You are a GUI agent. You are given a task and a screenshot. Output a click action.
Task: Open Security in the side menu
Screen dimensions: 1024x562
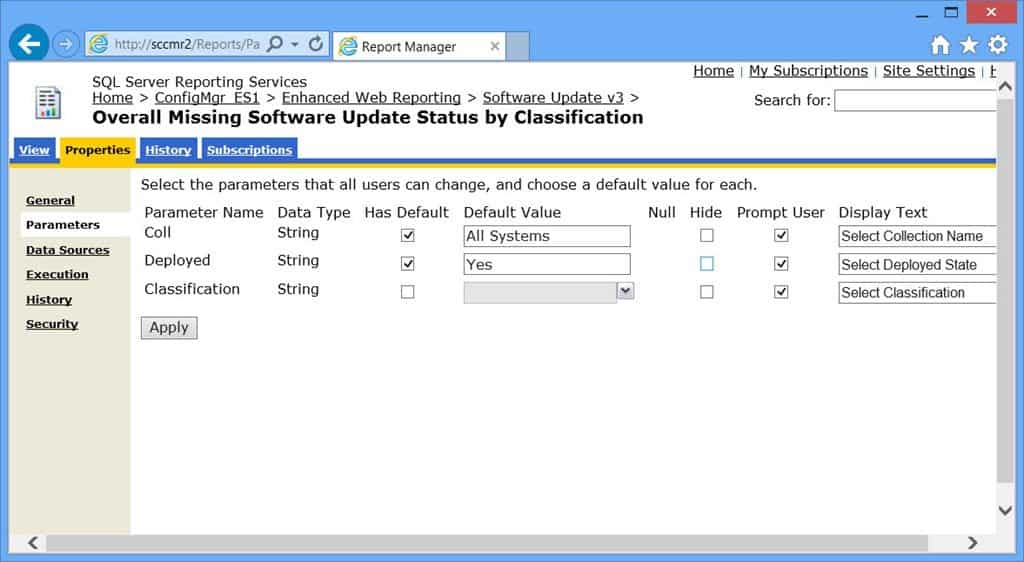click(x=52, y=324)
